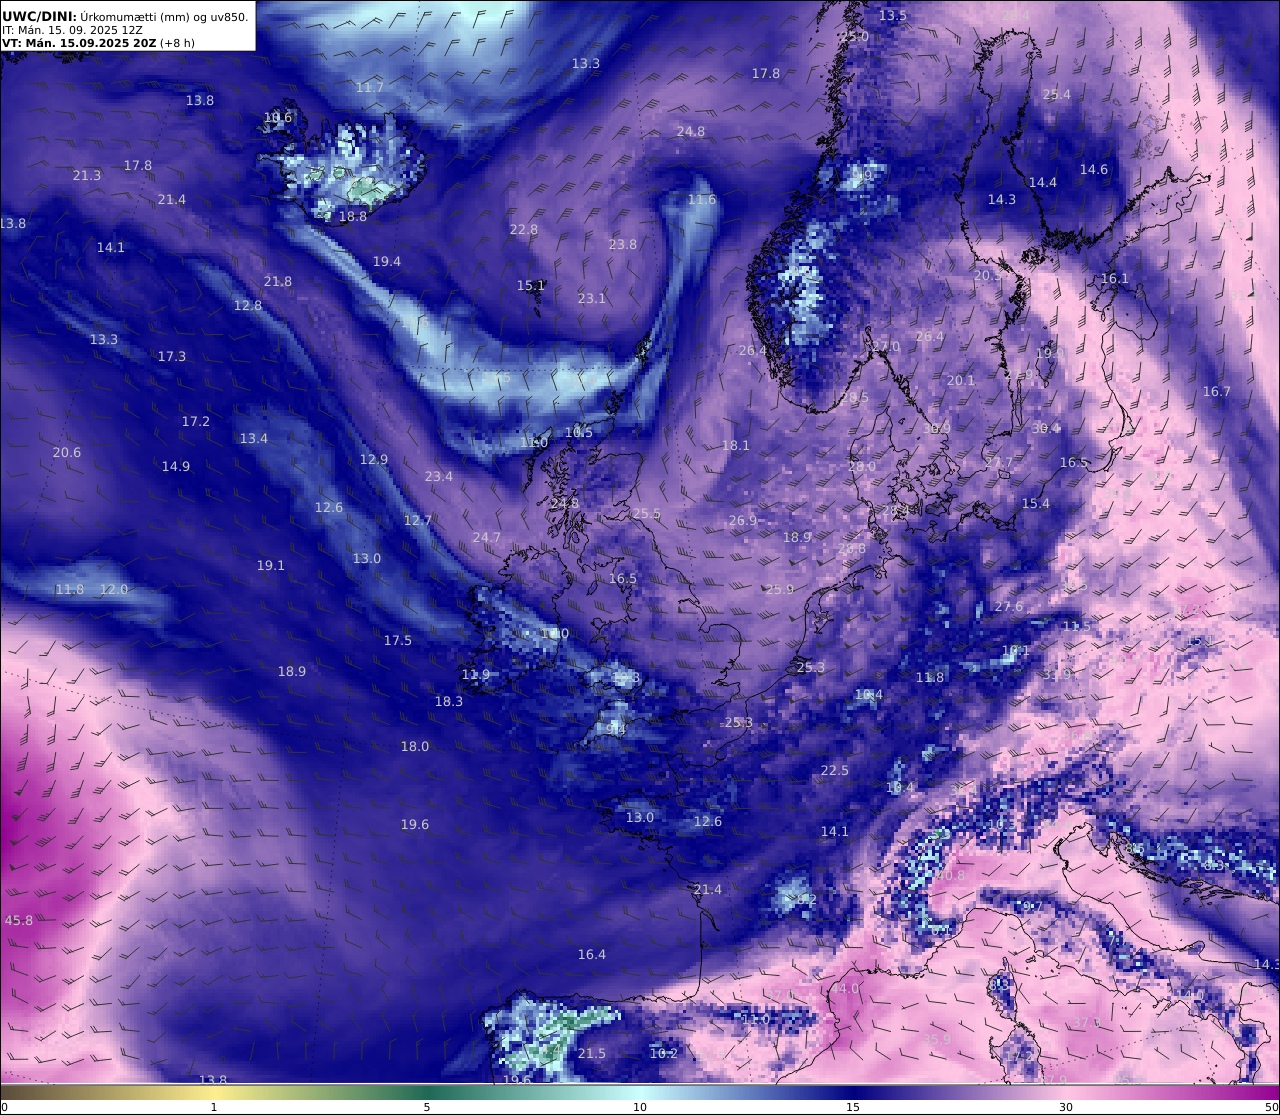Image resolution: width=1280 pixels, height=1115 pixels.
Task: Click the 12.9 value on the map
Action: [x=374, y=460]
